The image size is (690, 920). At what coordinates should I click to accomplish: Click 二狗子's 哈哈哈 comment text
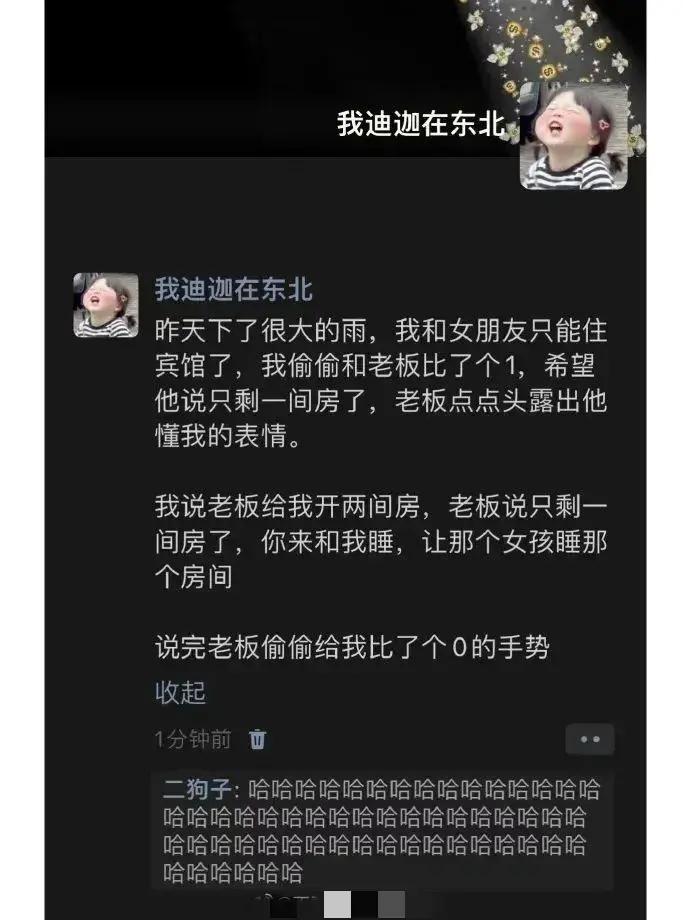[381, 831]
